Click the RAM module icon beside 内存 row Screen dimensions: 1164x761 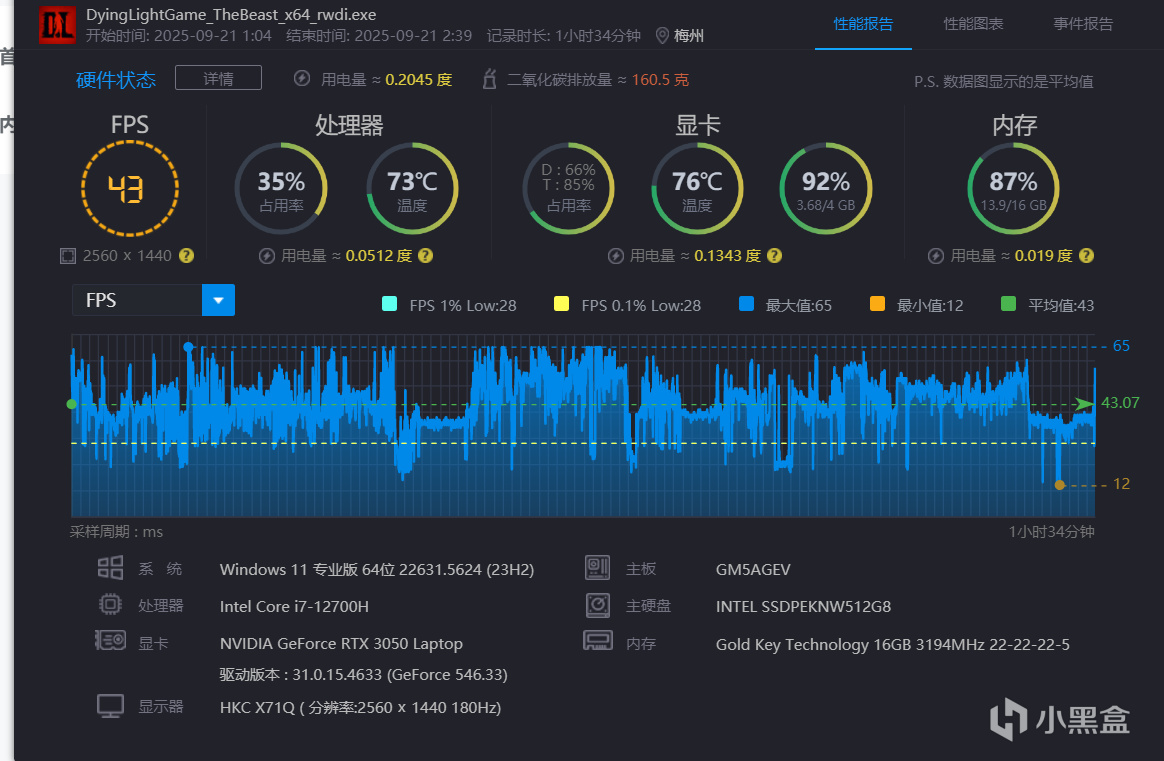pos(598,640)
